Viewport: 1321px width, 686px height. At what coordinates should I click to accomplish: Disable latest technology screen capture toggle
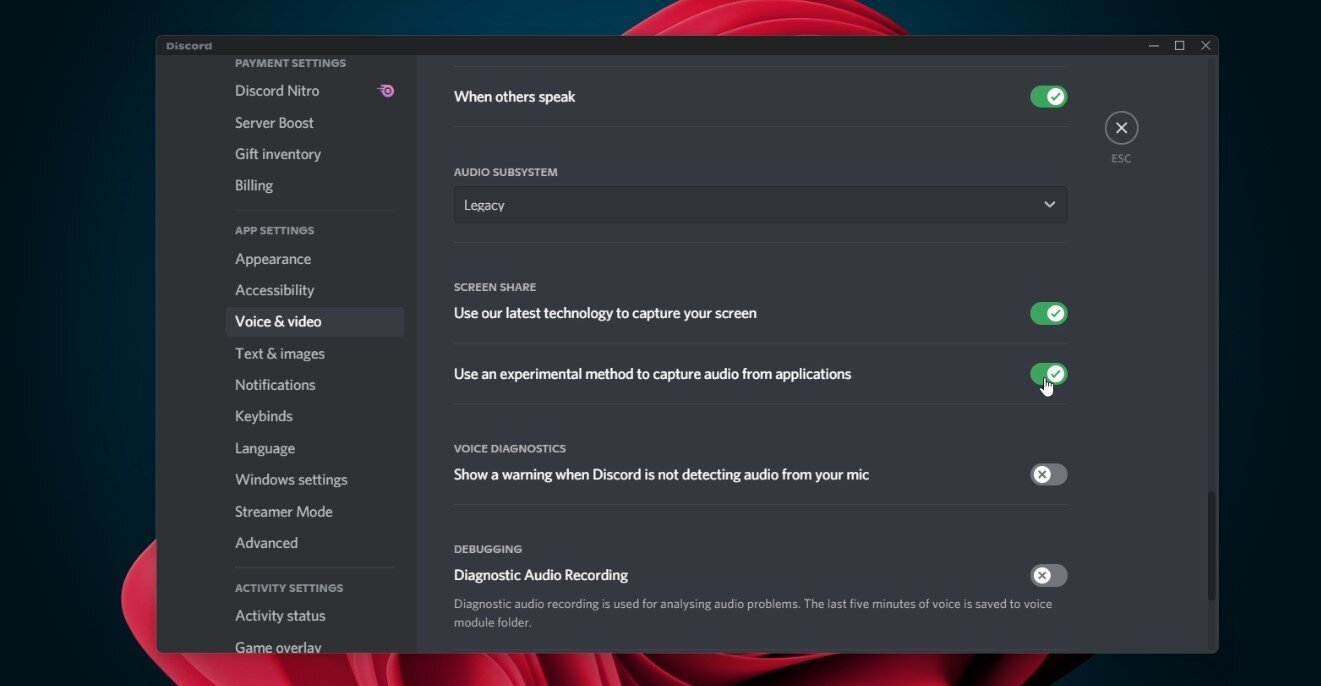click(x=1048, y=314)
